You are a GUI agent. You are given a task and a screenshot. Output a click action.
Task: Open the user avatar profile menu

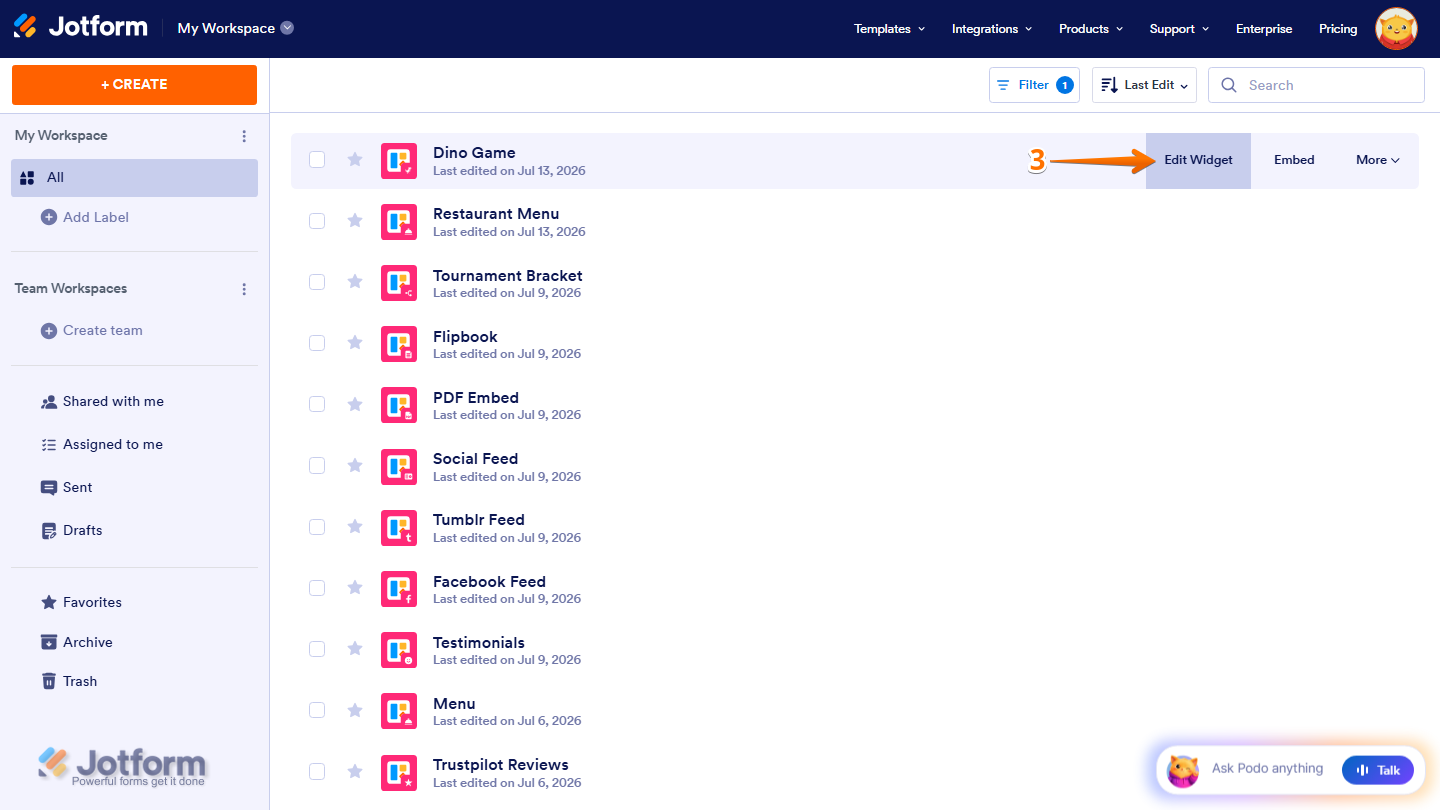click(x=1396, y=29)
